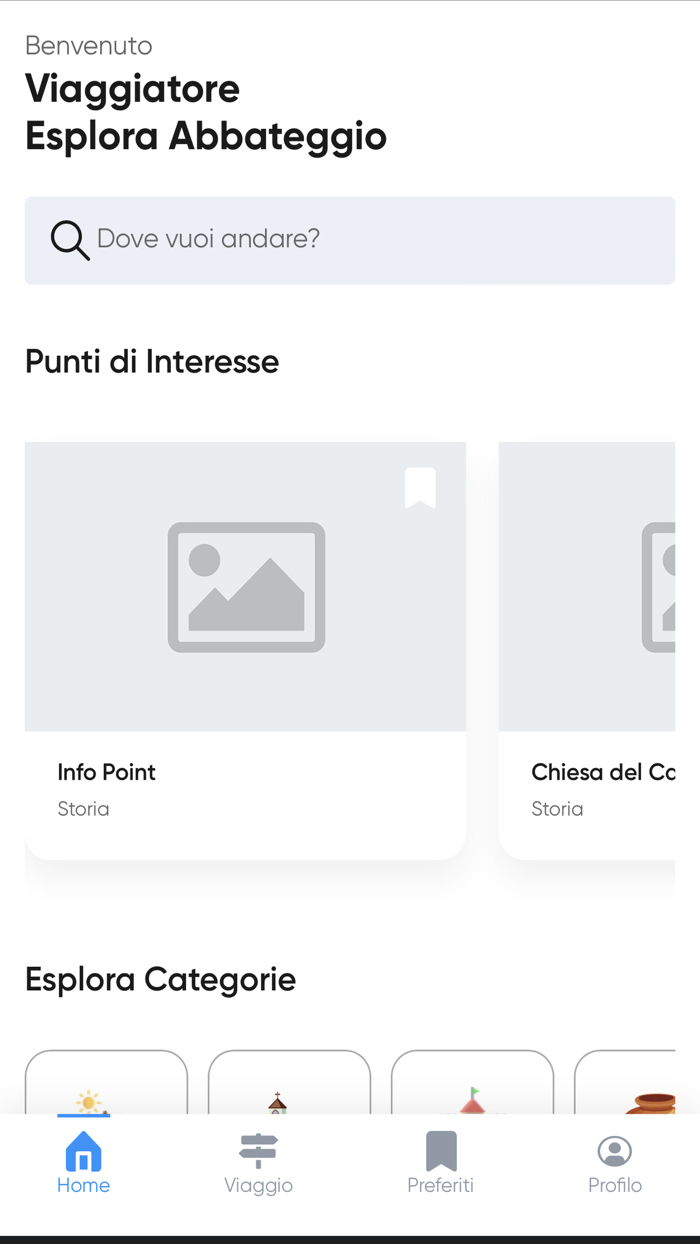
Task: Switch to the Viaggio tab
Action: (258, 1164)
